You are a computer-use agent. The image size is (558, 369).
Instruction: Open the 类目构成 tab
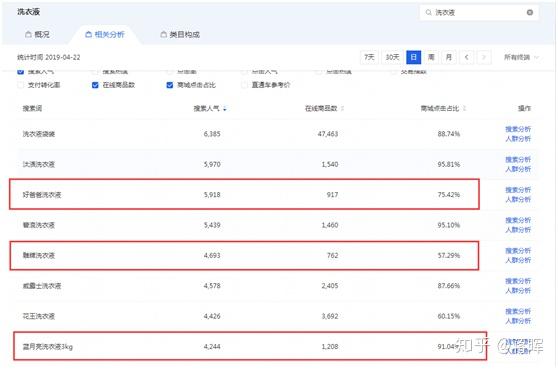[180, 35]
